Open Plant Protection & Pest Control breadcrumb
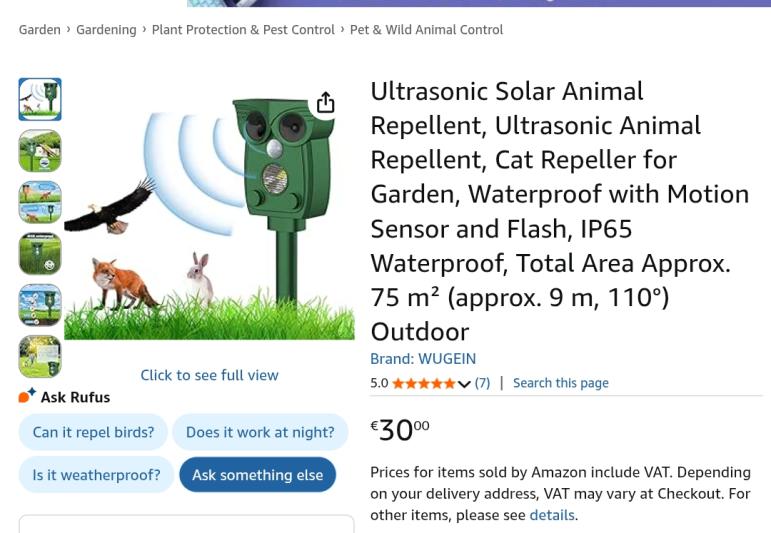This screenshot has height=533, width=771. pyautogui.click(x=243, y=30)
